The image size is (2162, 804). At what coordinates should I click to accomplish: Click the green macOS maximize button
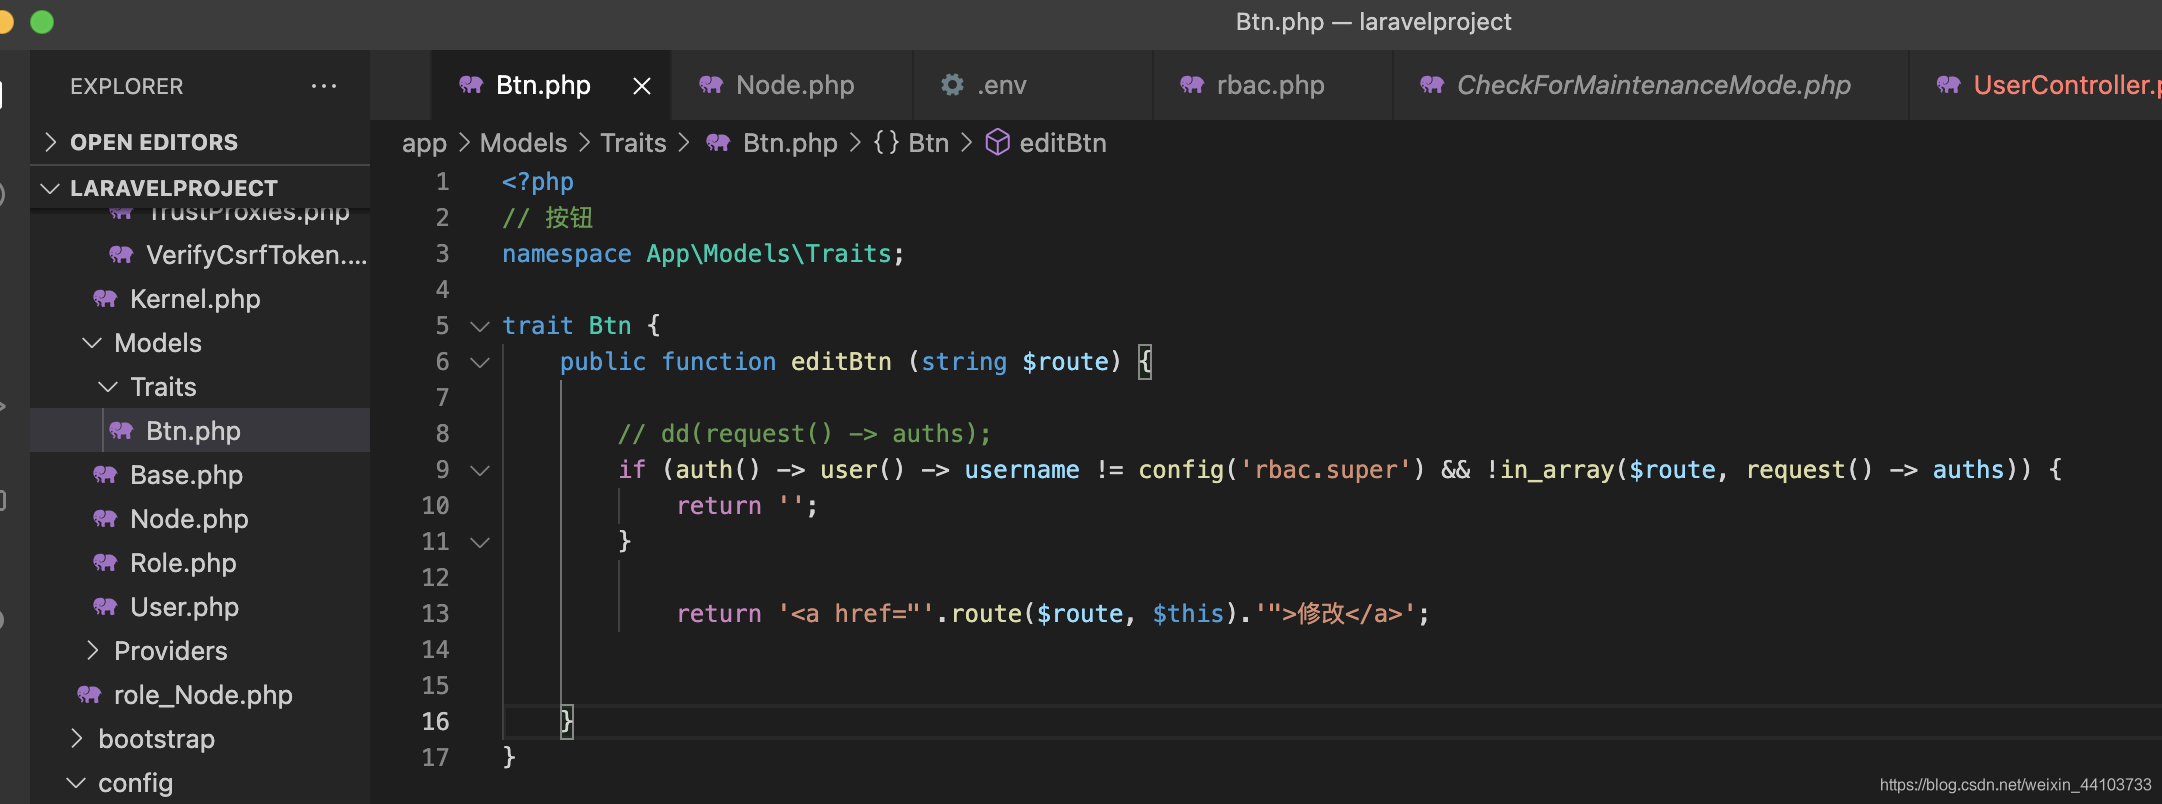[x=42, y=22]
